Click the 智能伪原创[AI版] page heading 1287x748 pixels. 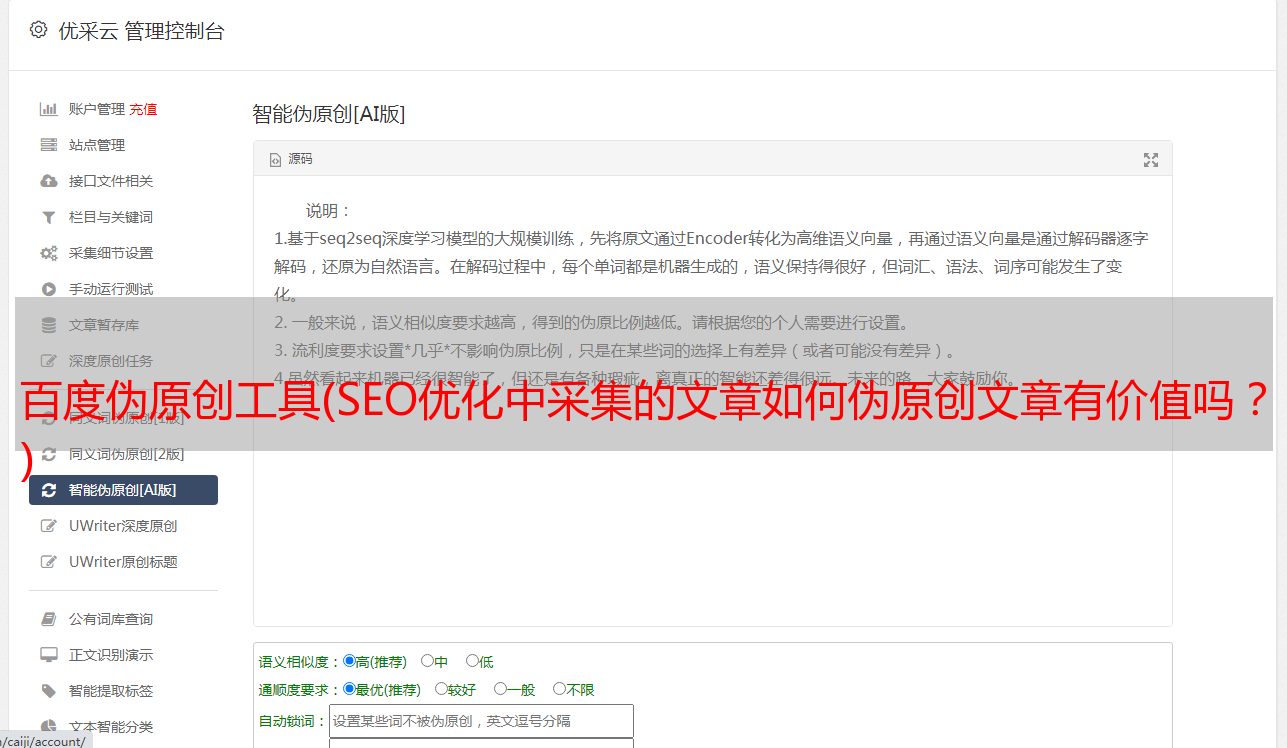[329, 114]
